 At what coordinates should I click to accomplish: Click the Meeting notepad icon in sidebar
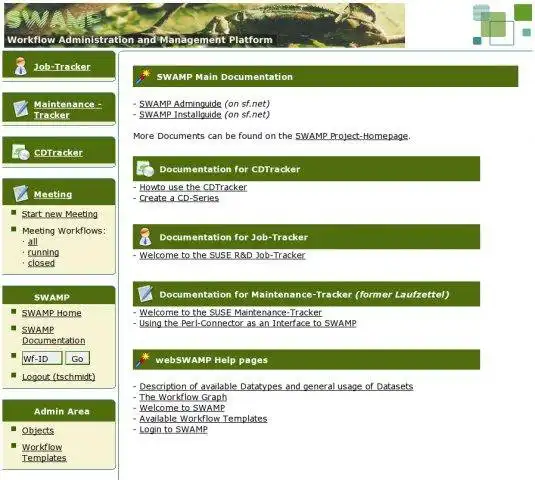[x=20, y=193]
